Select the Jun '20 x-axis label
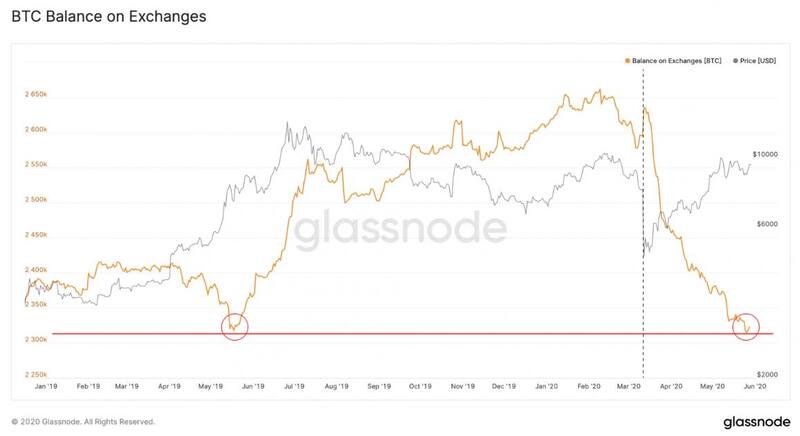 [x=756, y=386]
